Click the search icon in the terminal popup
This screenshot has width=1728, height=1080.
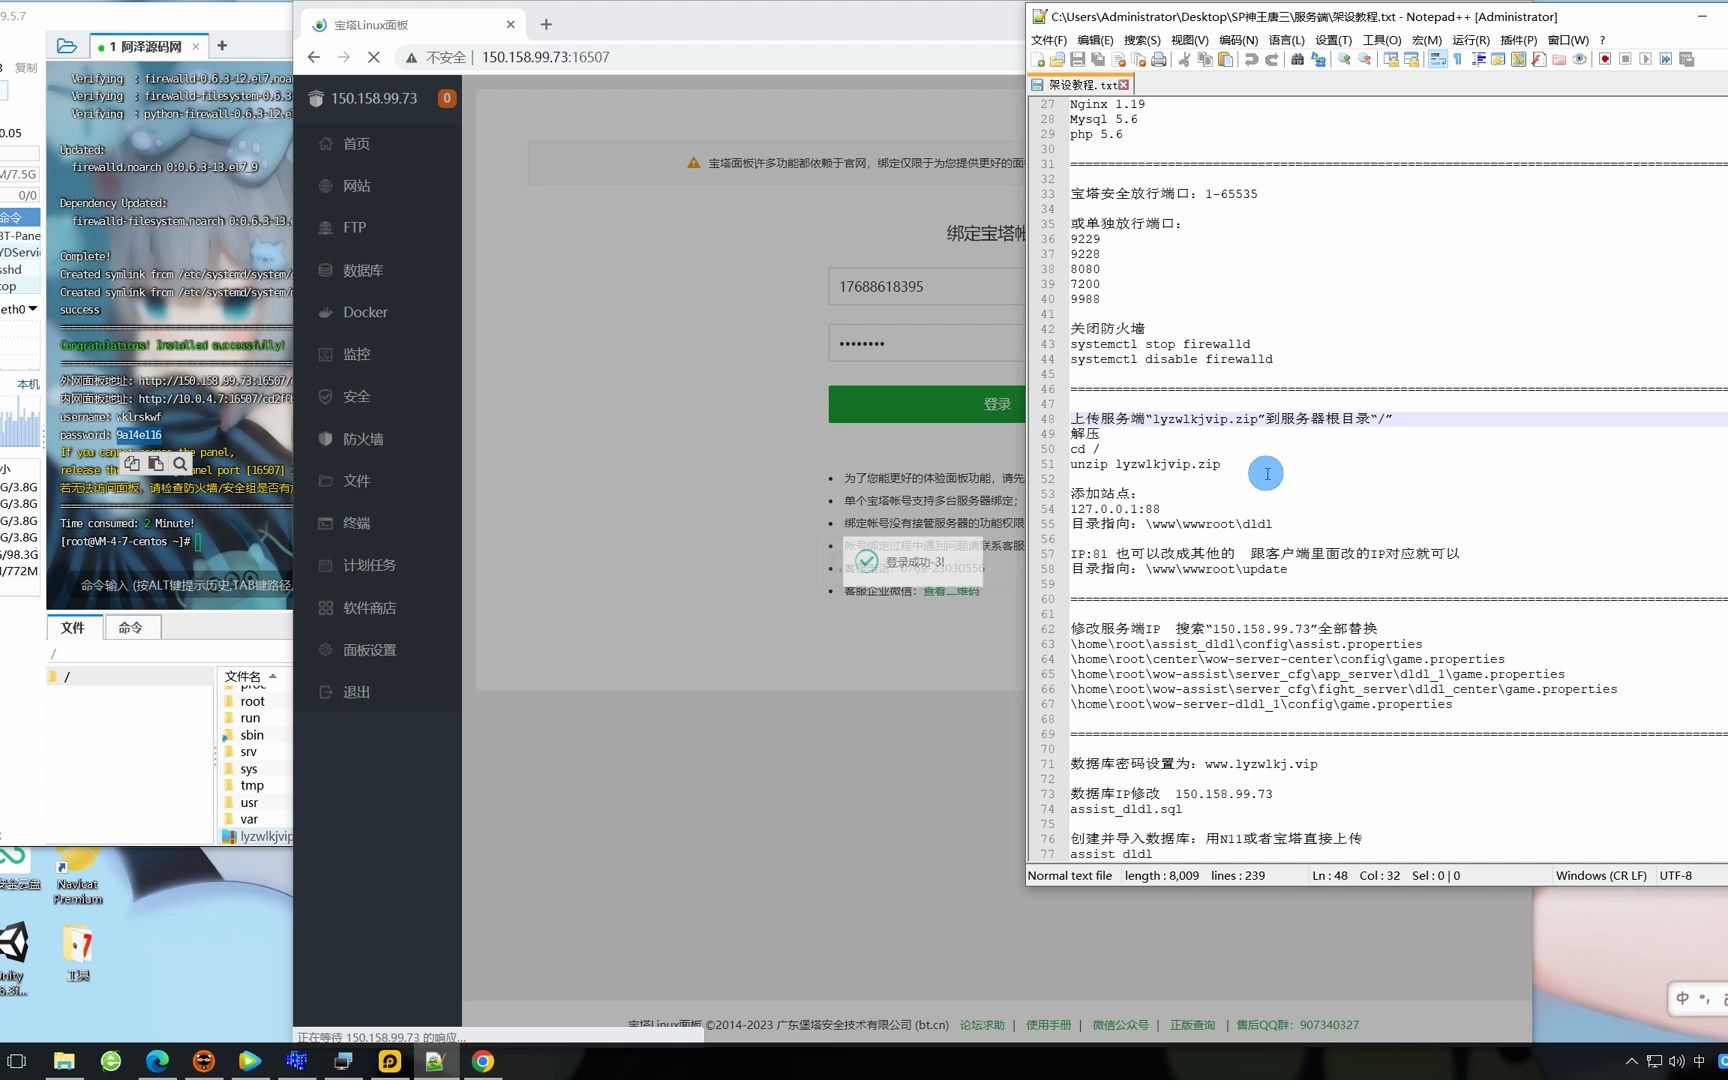click(x=180, y=464)
